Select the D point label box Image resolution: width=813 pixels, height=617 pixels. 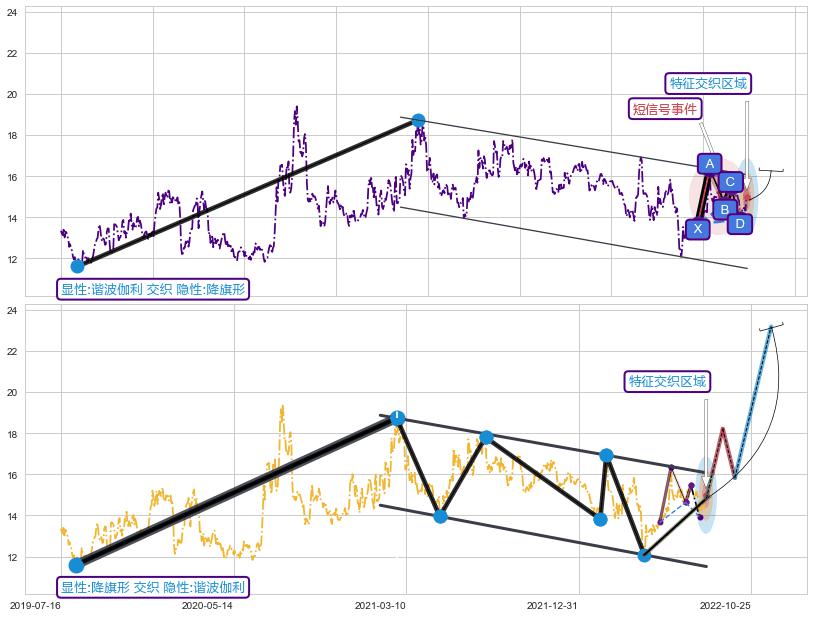pyautogui.click(x=740, y=224)
